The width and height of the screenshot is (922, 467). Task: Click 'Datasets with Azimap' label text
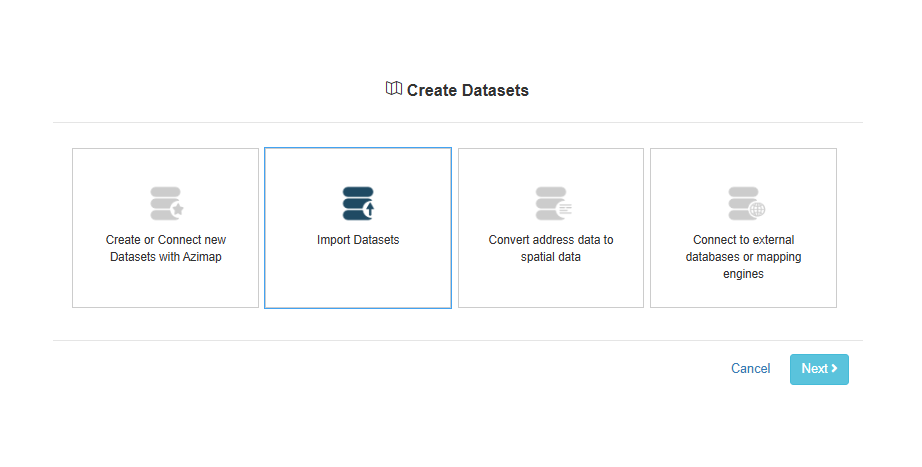coord(166,257)
